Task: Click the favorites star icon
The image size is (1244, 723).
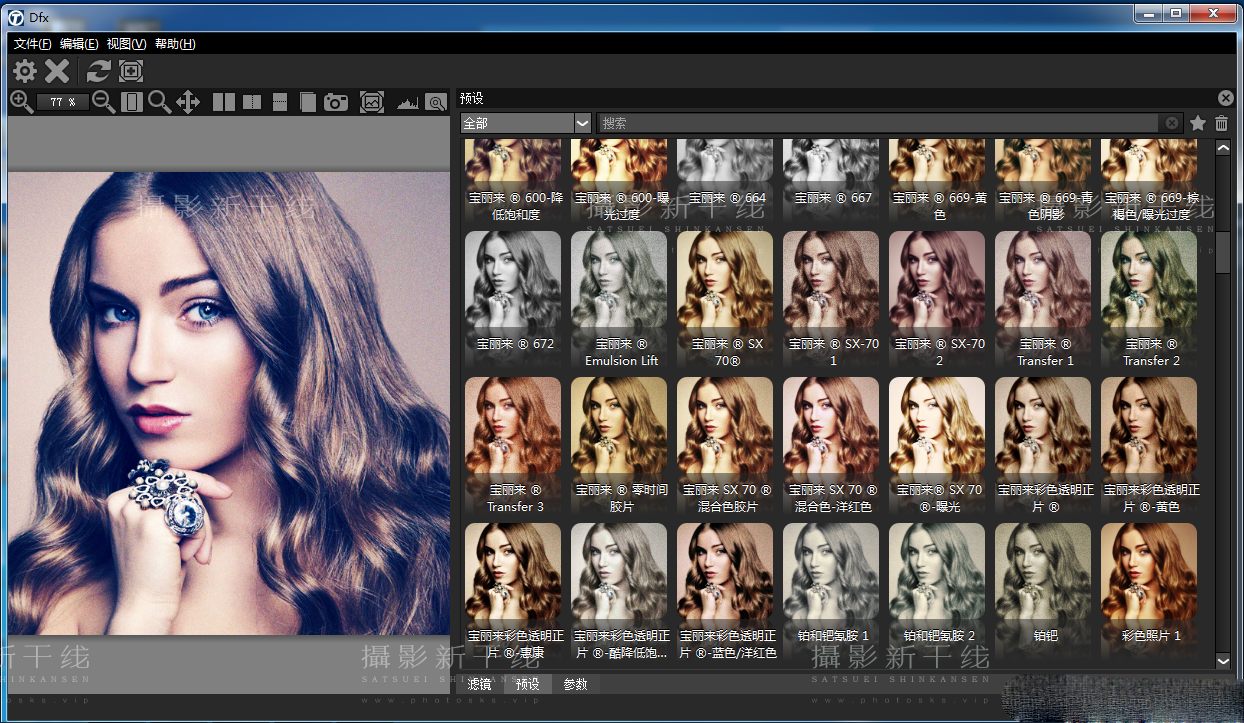Action: [x=1198, y=123]
